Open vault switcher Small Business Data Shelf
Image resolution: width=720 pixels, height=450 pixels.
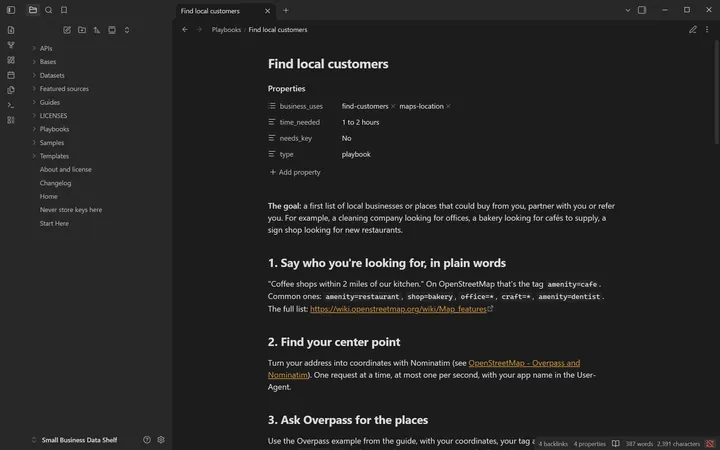coord(75,440)
